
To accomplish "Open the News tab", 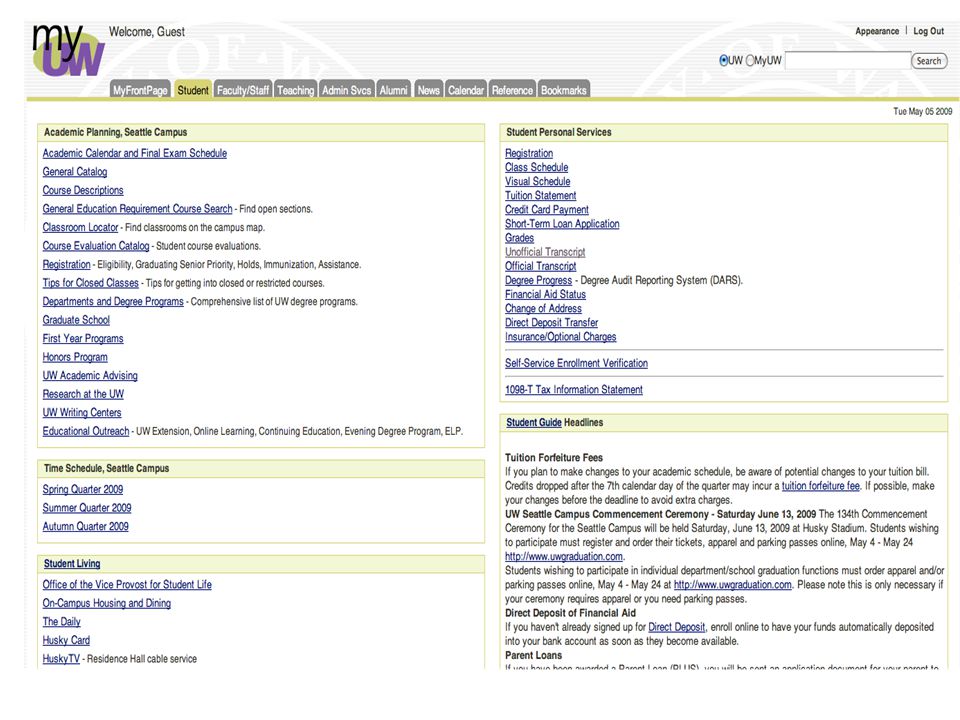I will (429, 90).
